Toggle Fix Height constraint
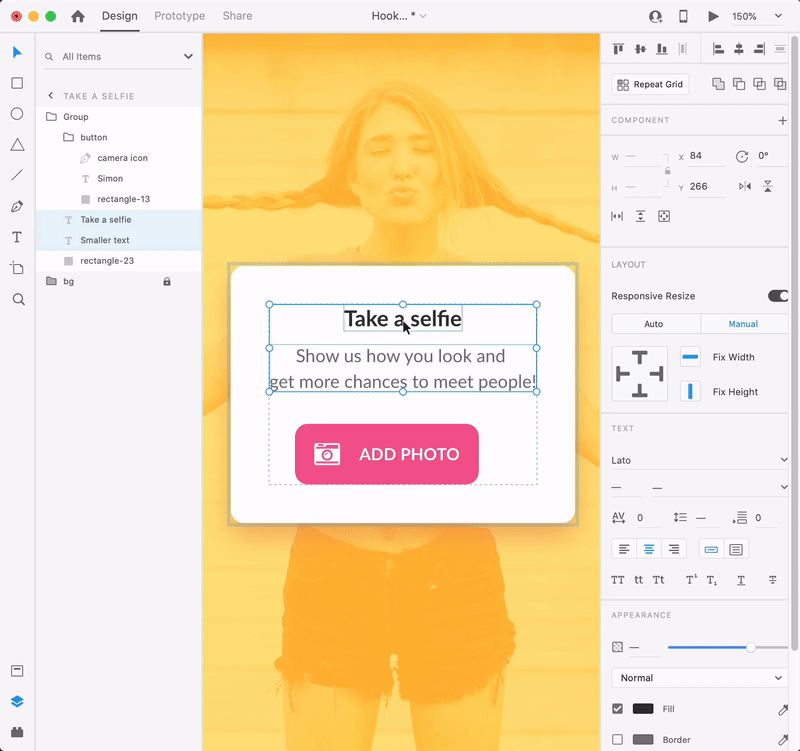The height and width of the screenshot is (751, 800). pyautogui.click(x=690, y=391)
